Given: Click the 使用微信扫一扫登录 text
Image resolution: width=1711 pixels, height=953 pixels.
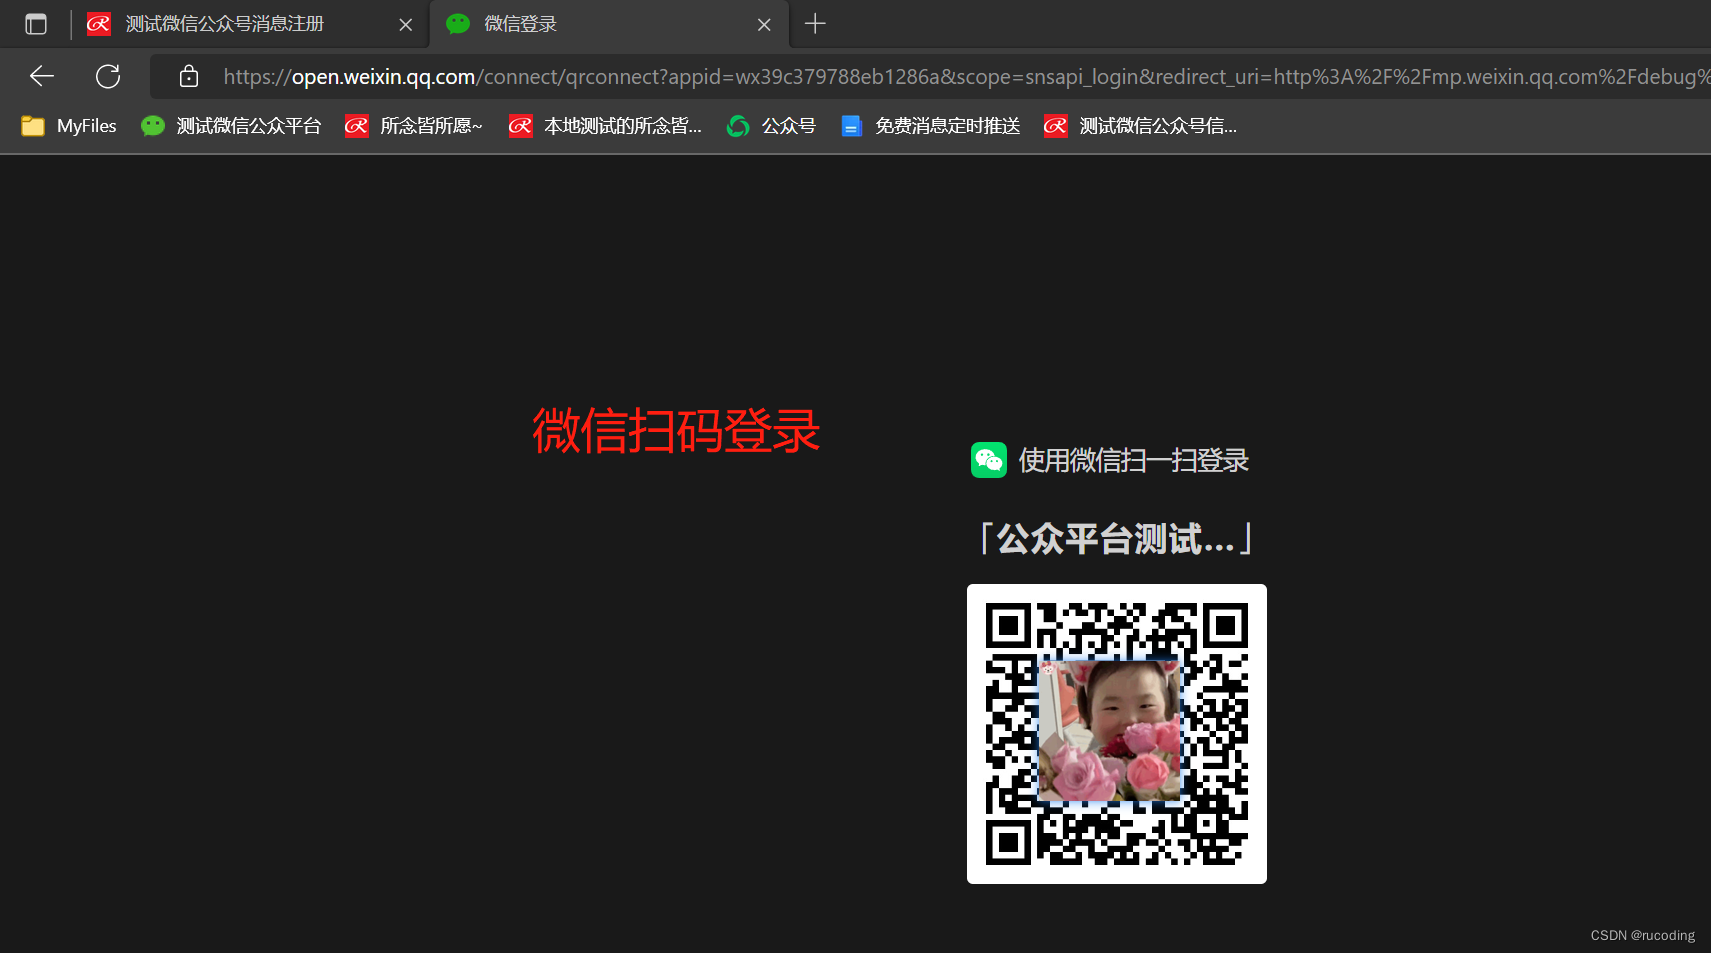Looking at the screenshot, I should tap(1133, 461).
